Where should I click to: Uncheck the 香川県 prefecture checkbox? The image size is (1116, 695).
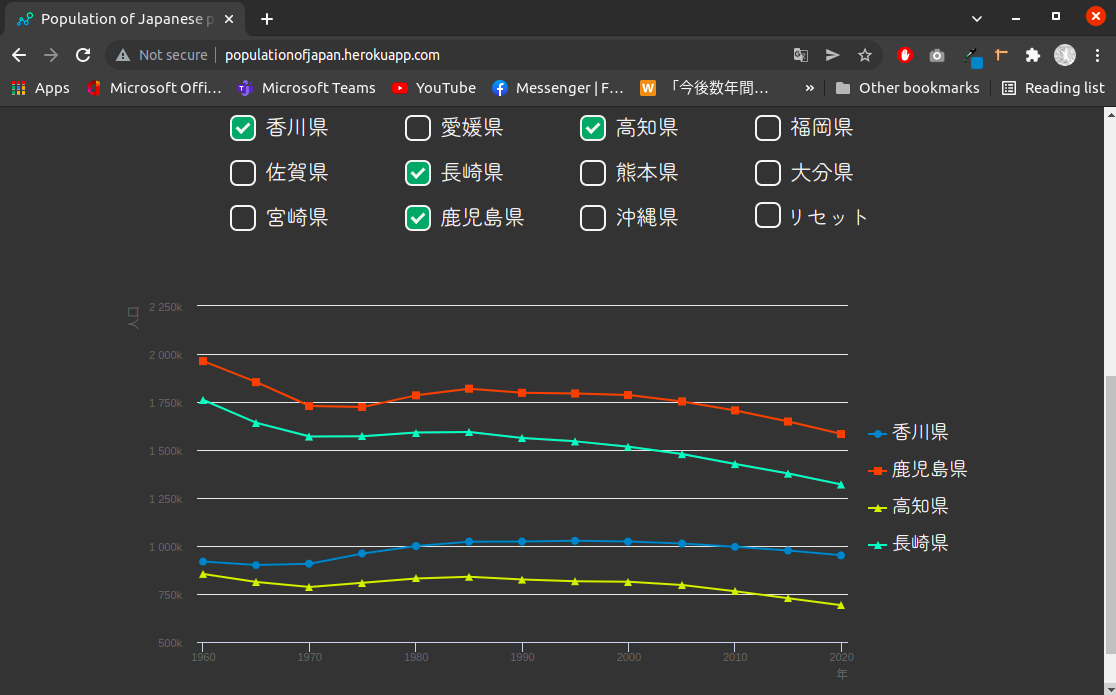tap(242, 128)
